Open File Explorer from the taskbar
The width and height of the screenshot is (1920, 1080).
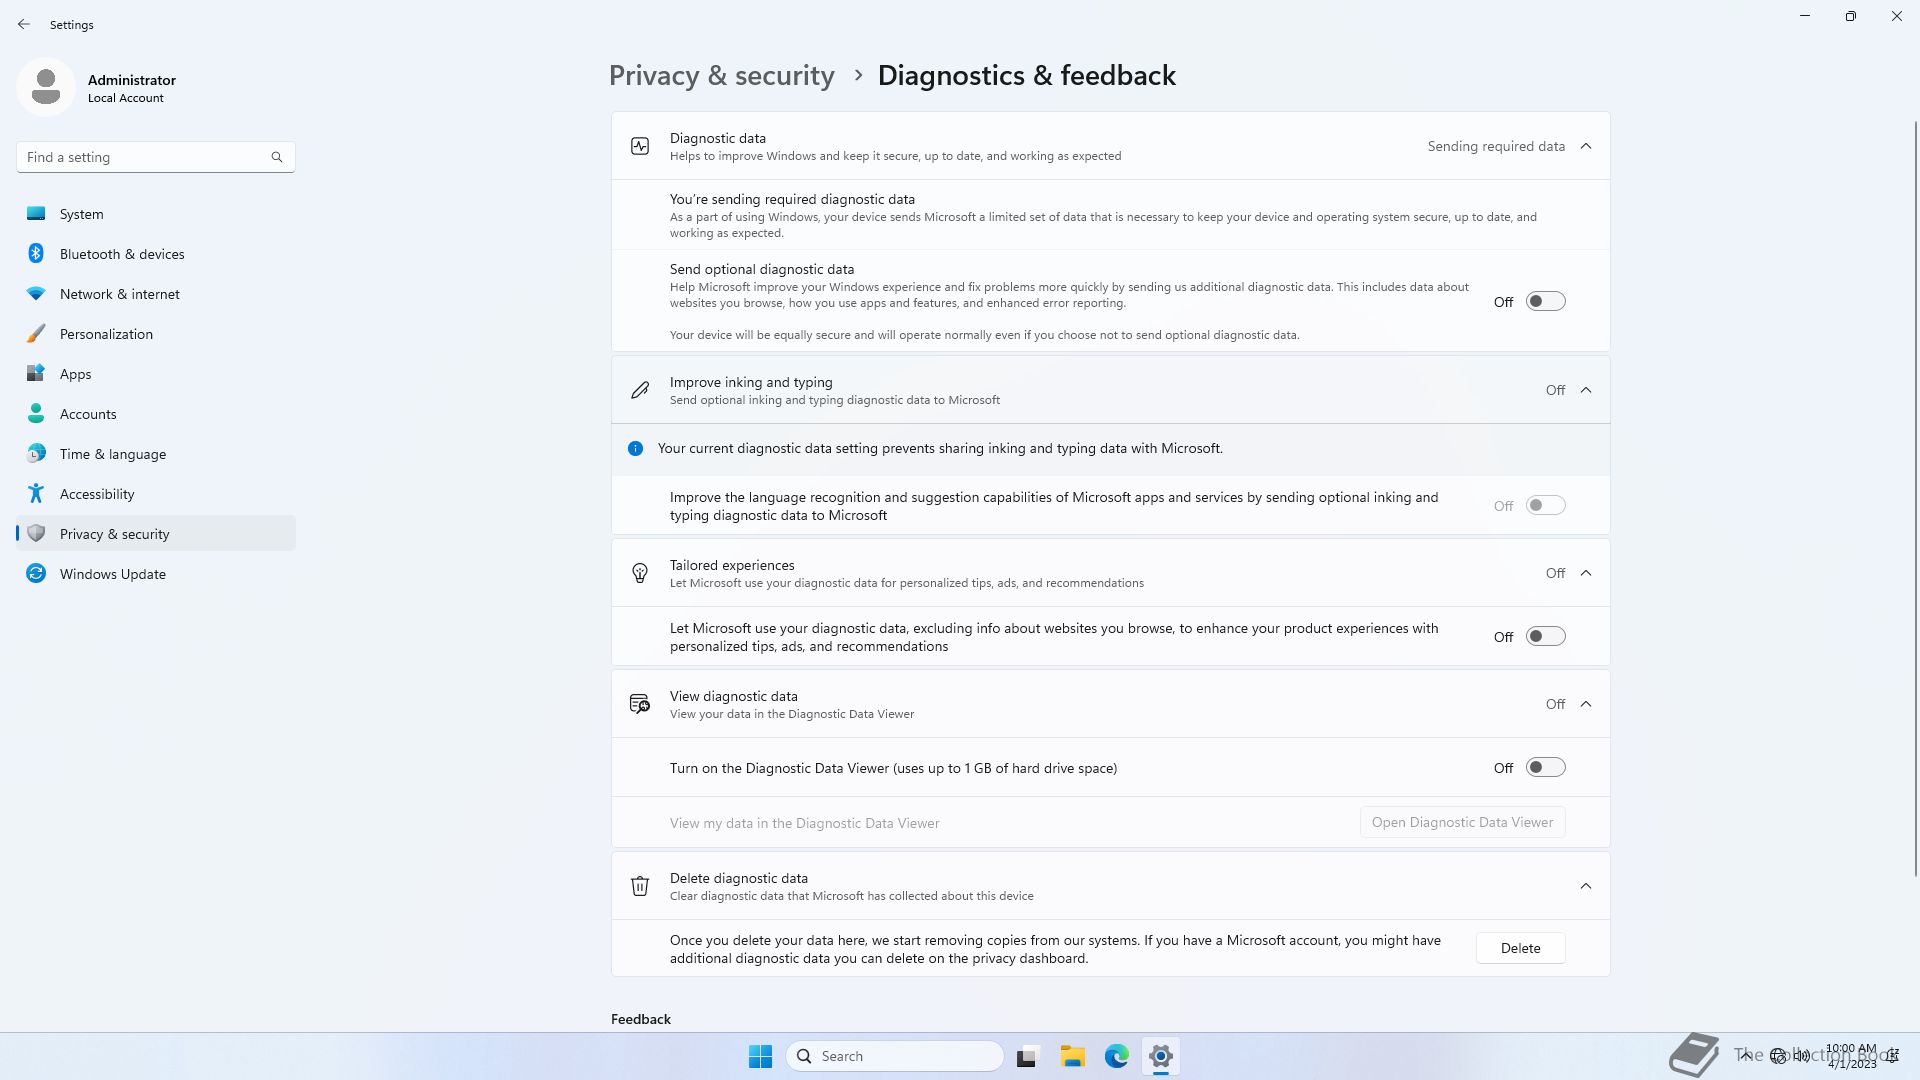[1073, 1056]
